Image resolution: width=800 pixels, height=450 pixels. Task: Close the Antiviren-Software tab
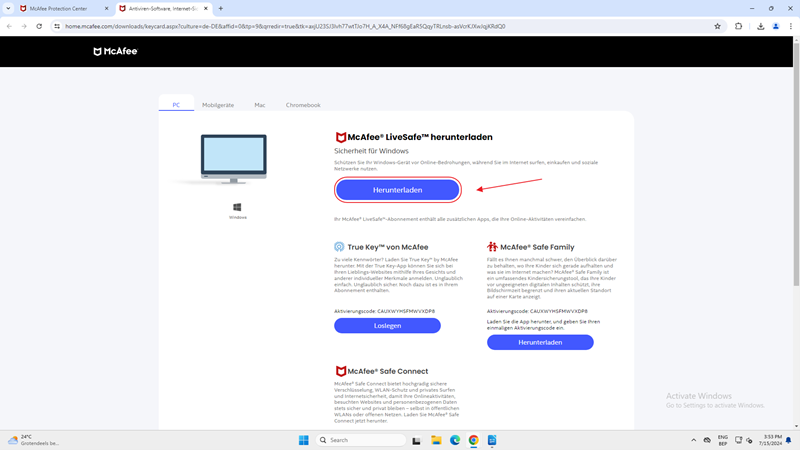(206, 9)
